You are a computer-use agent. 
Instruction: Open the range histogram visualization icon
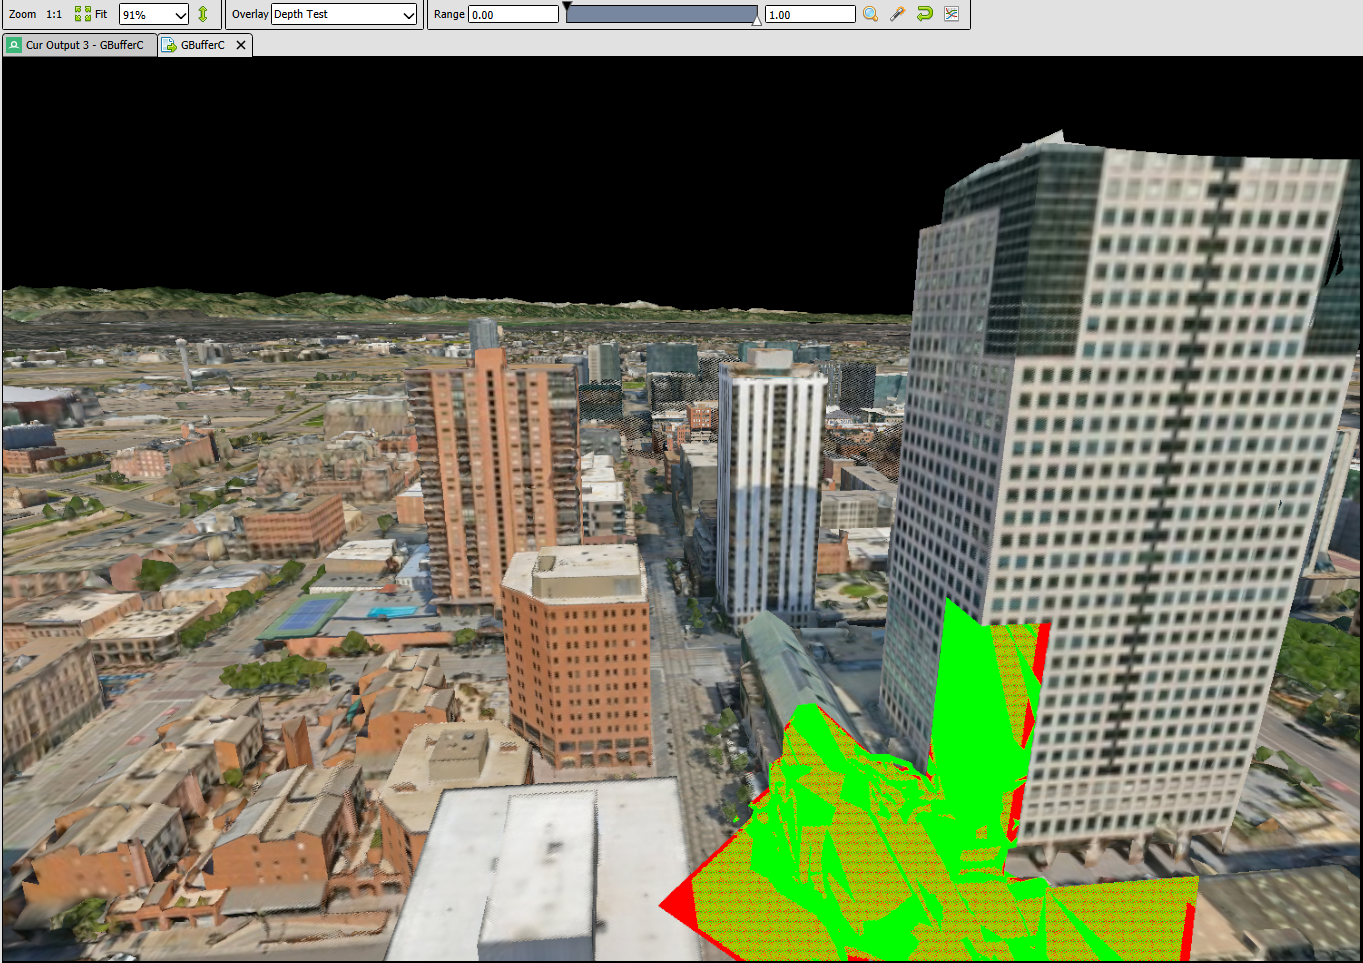pos(951,14)
